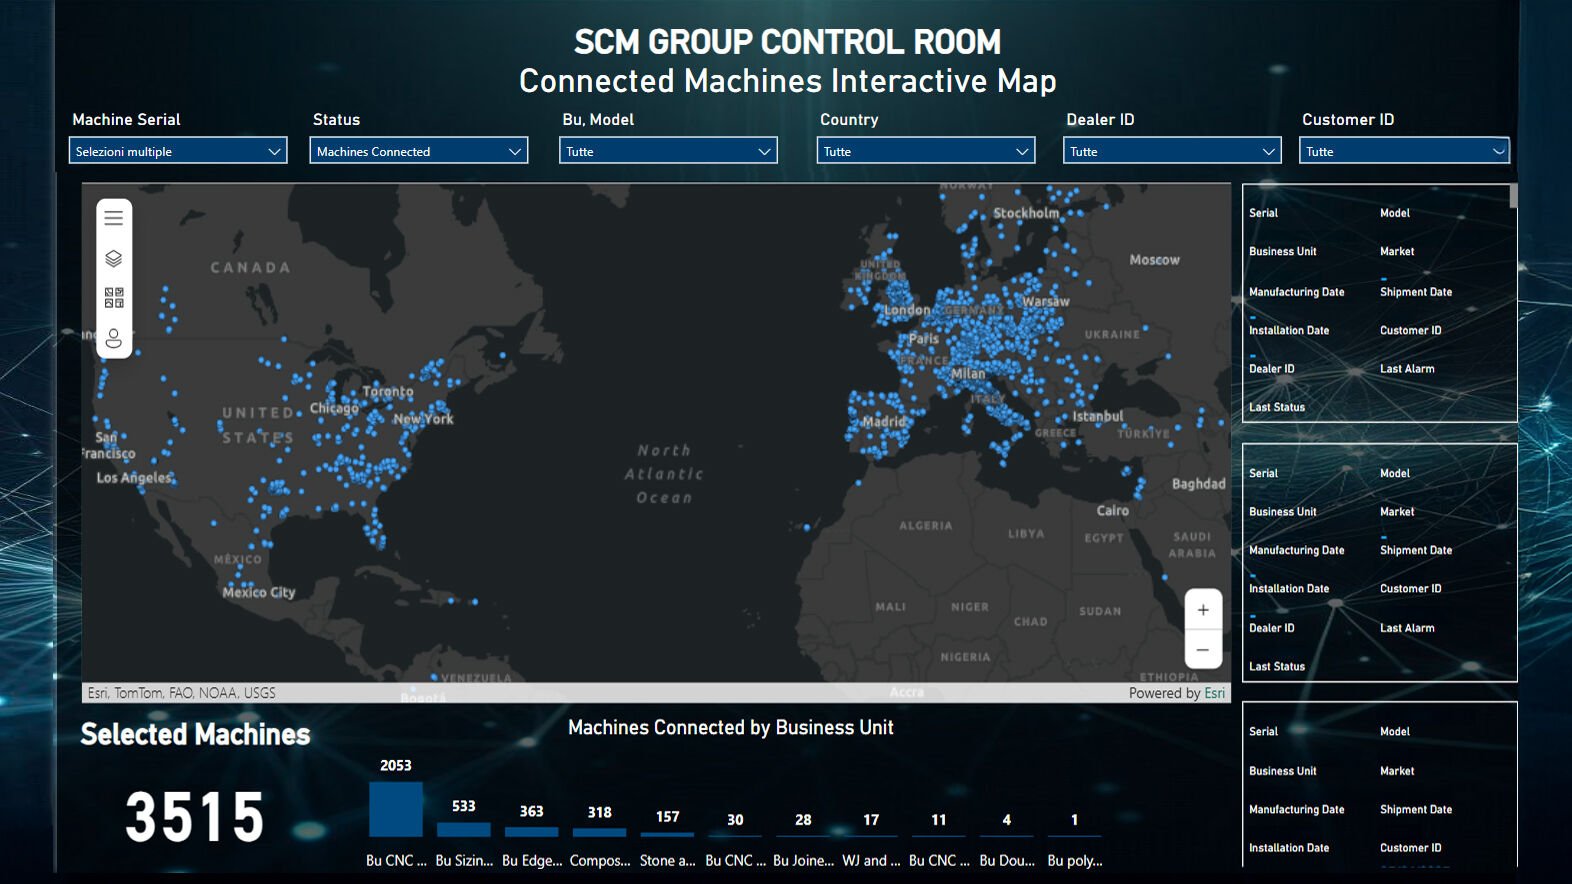
Task: Select the 533 Bu Sizin... bar
Action: pyautogui.click(x=464, y=830)
